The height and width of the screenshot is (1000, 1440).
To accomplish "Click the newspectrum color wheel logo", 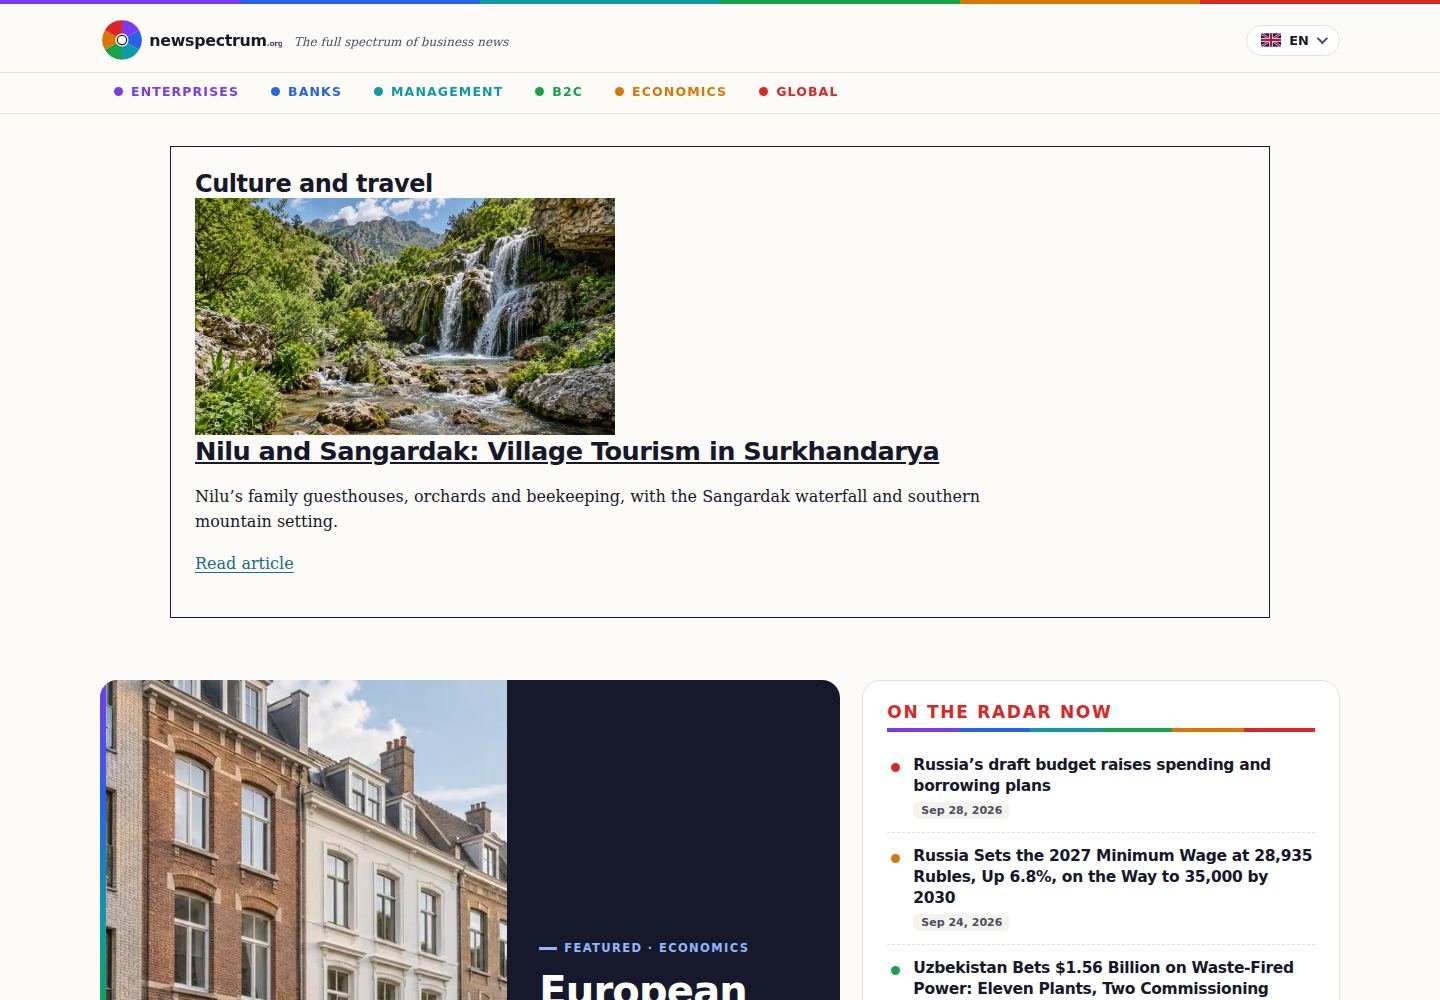I will [122, 40].
